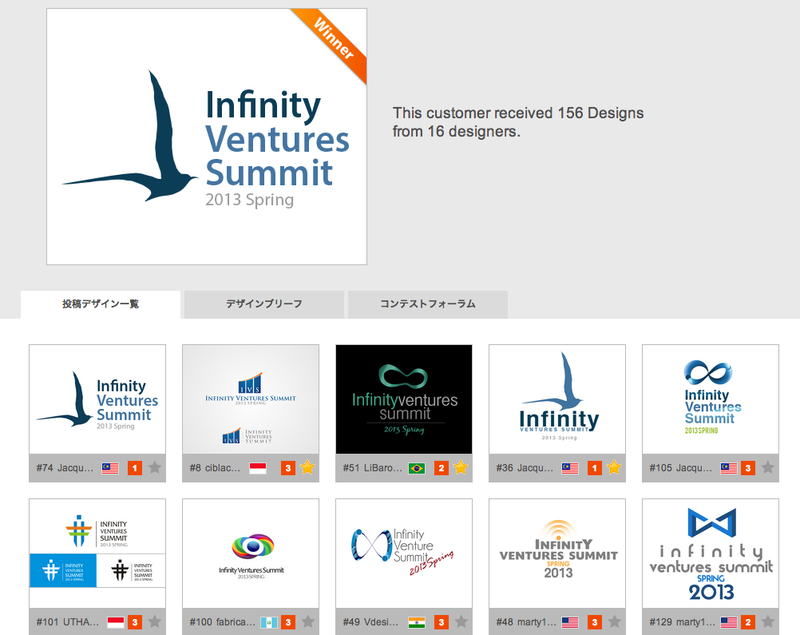
Task: Click the orange 3 badge on design #105
Action: (x=748, y=468)
